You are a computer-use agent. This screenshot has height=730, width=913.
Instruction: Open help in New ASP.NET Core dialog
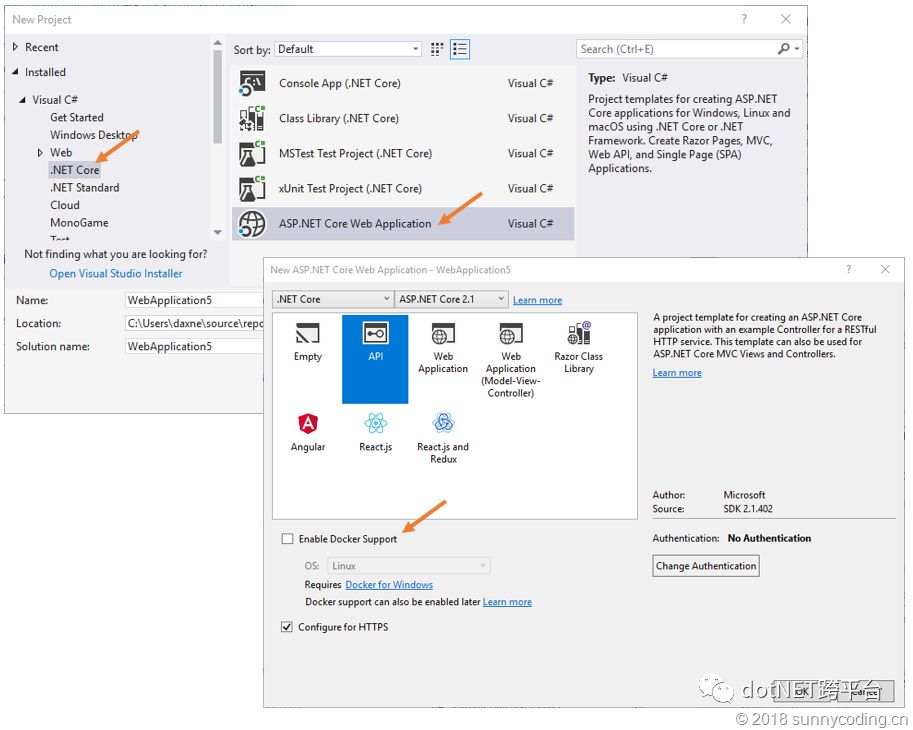848,269
